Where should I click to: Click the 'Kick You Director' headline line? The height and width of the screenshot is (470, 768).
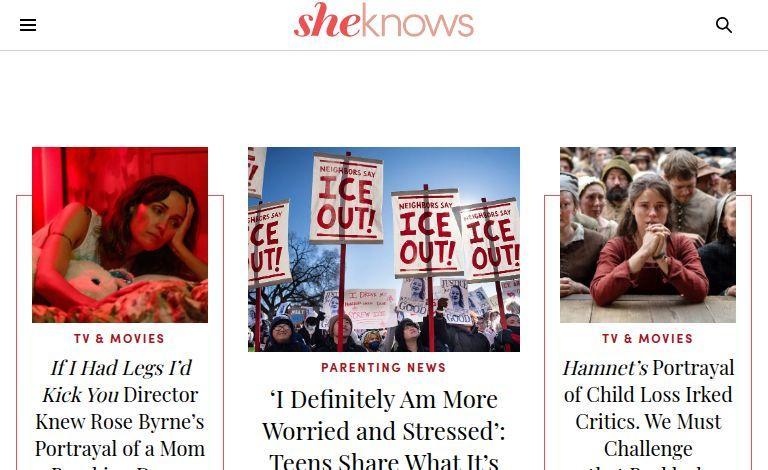pos(120,395)
